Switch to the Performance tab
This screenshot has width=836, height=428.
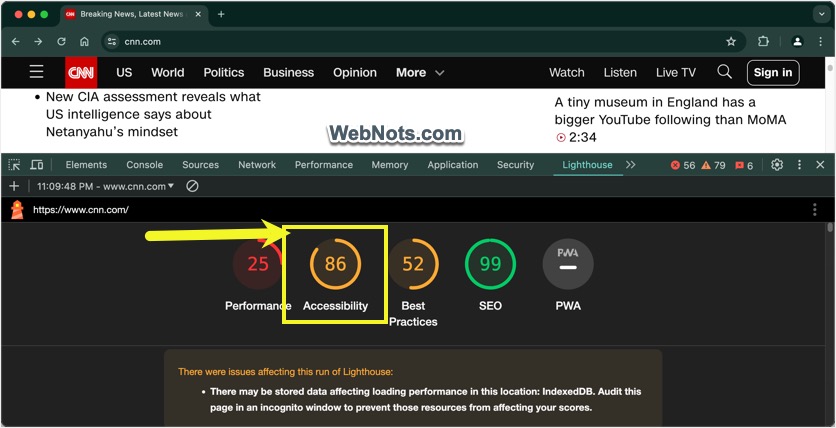click(324, 165)
